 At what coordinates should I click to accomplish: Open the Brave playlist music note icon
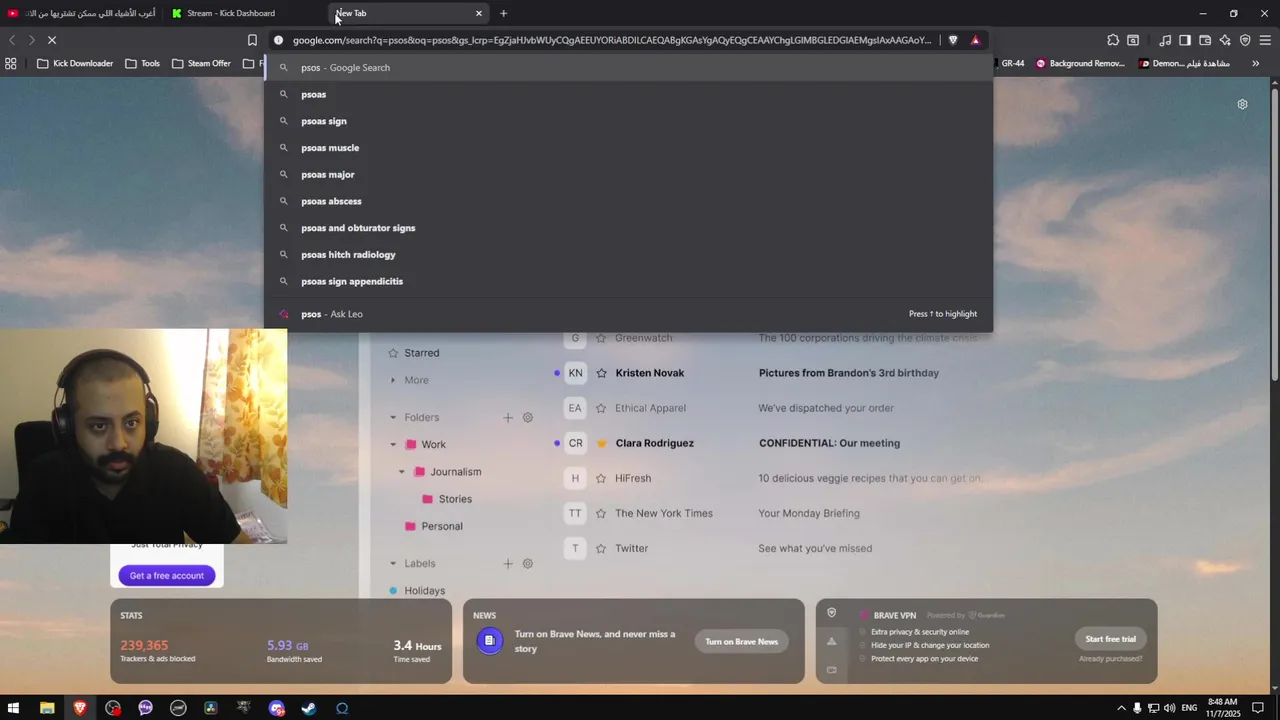pyautogui.click(x=1165, y=40)
